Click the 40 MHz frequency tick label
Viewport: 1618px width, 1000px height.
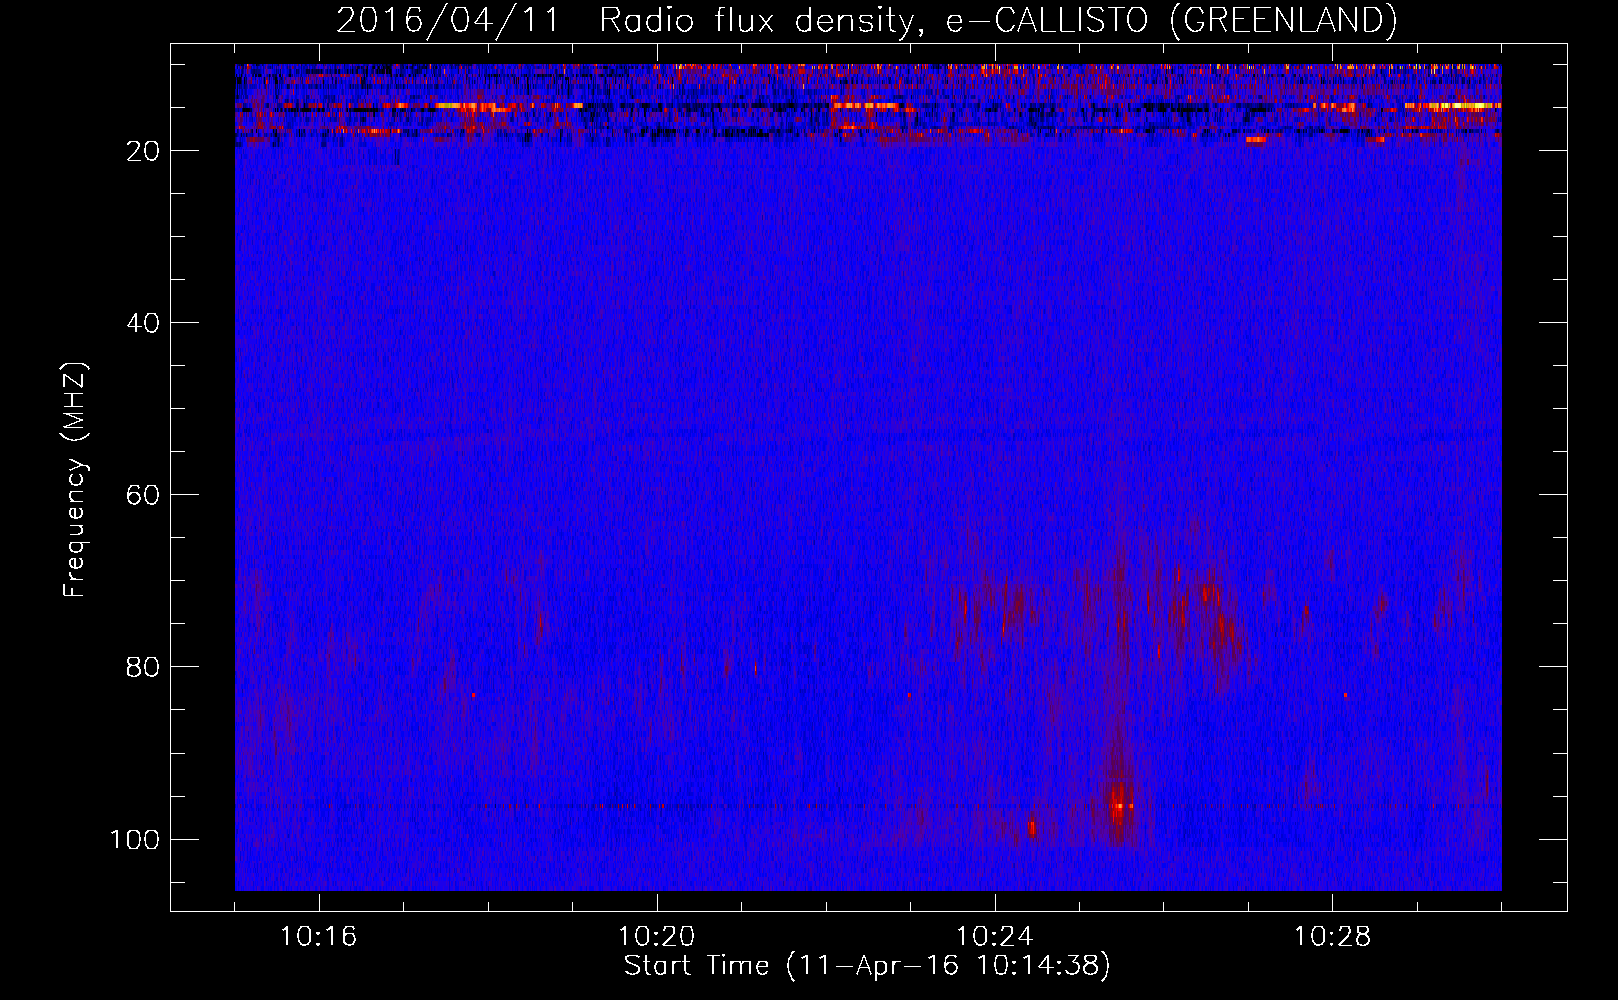coord(144,323)
